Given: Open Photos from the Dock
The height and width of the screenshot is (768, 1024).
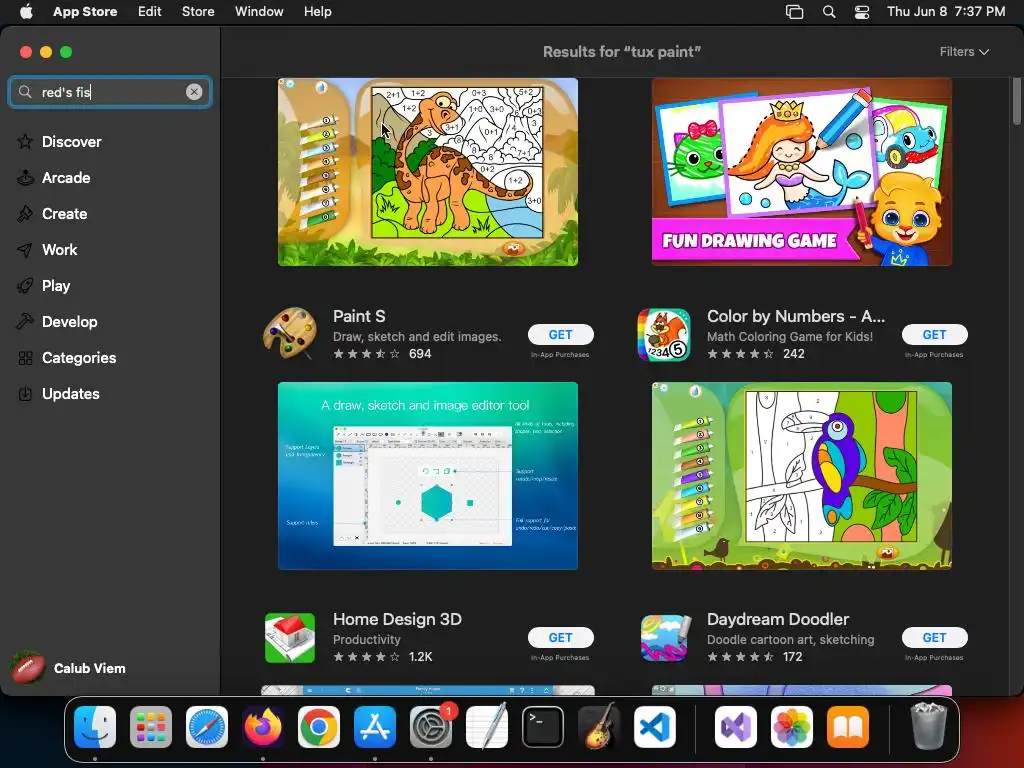Looking at the screenshot, I should 792,727.
